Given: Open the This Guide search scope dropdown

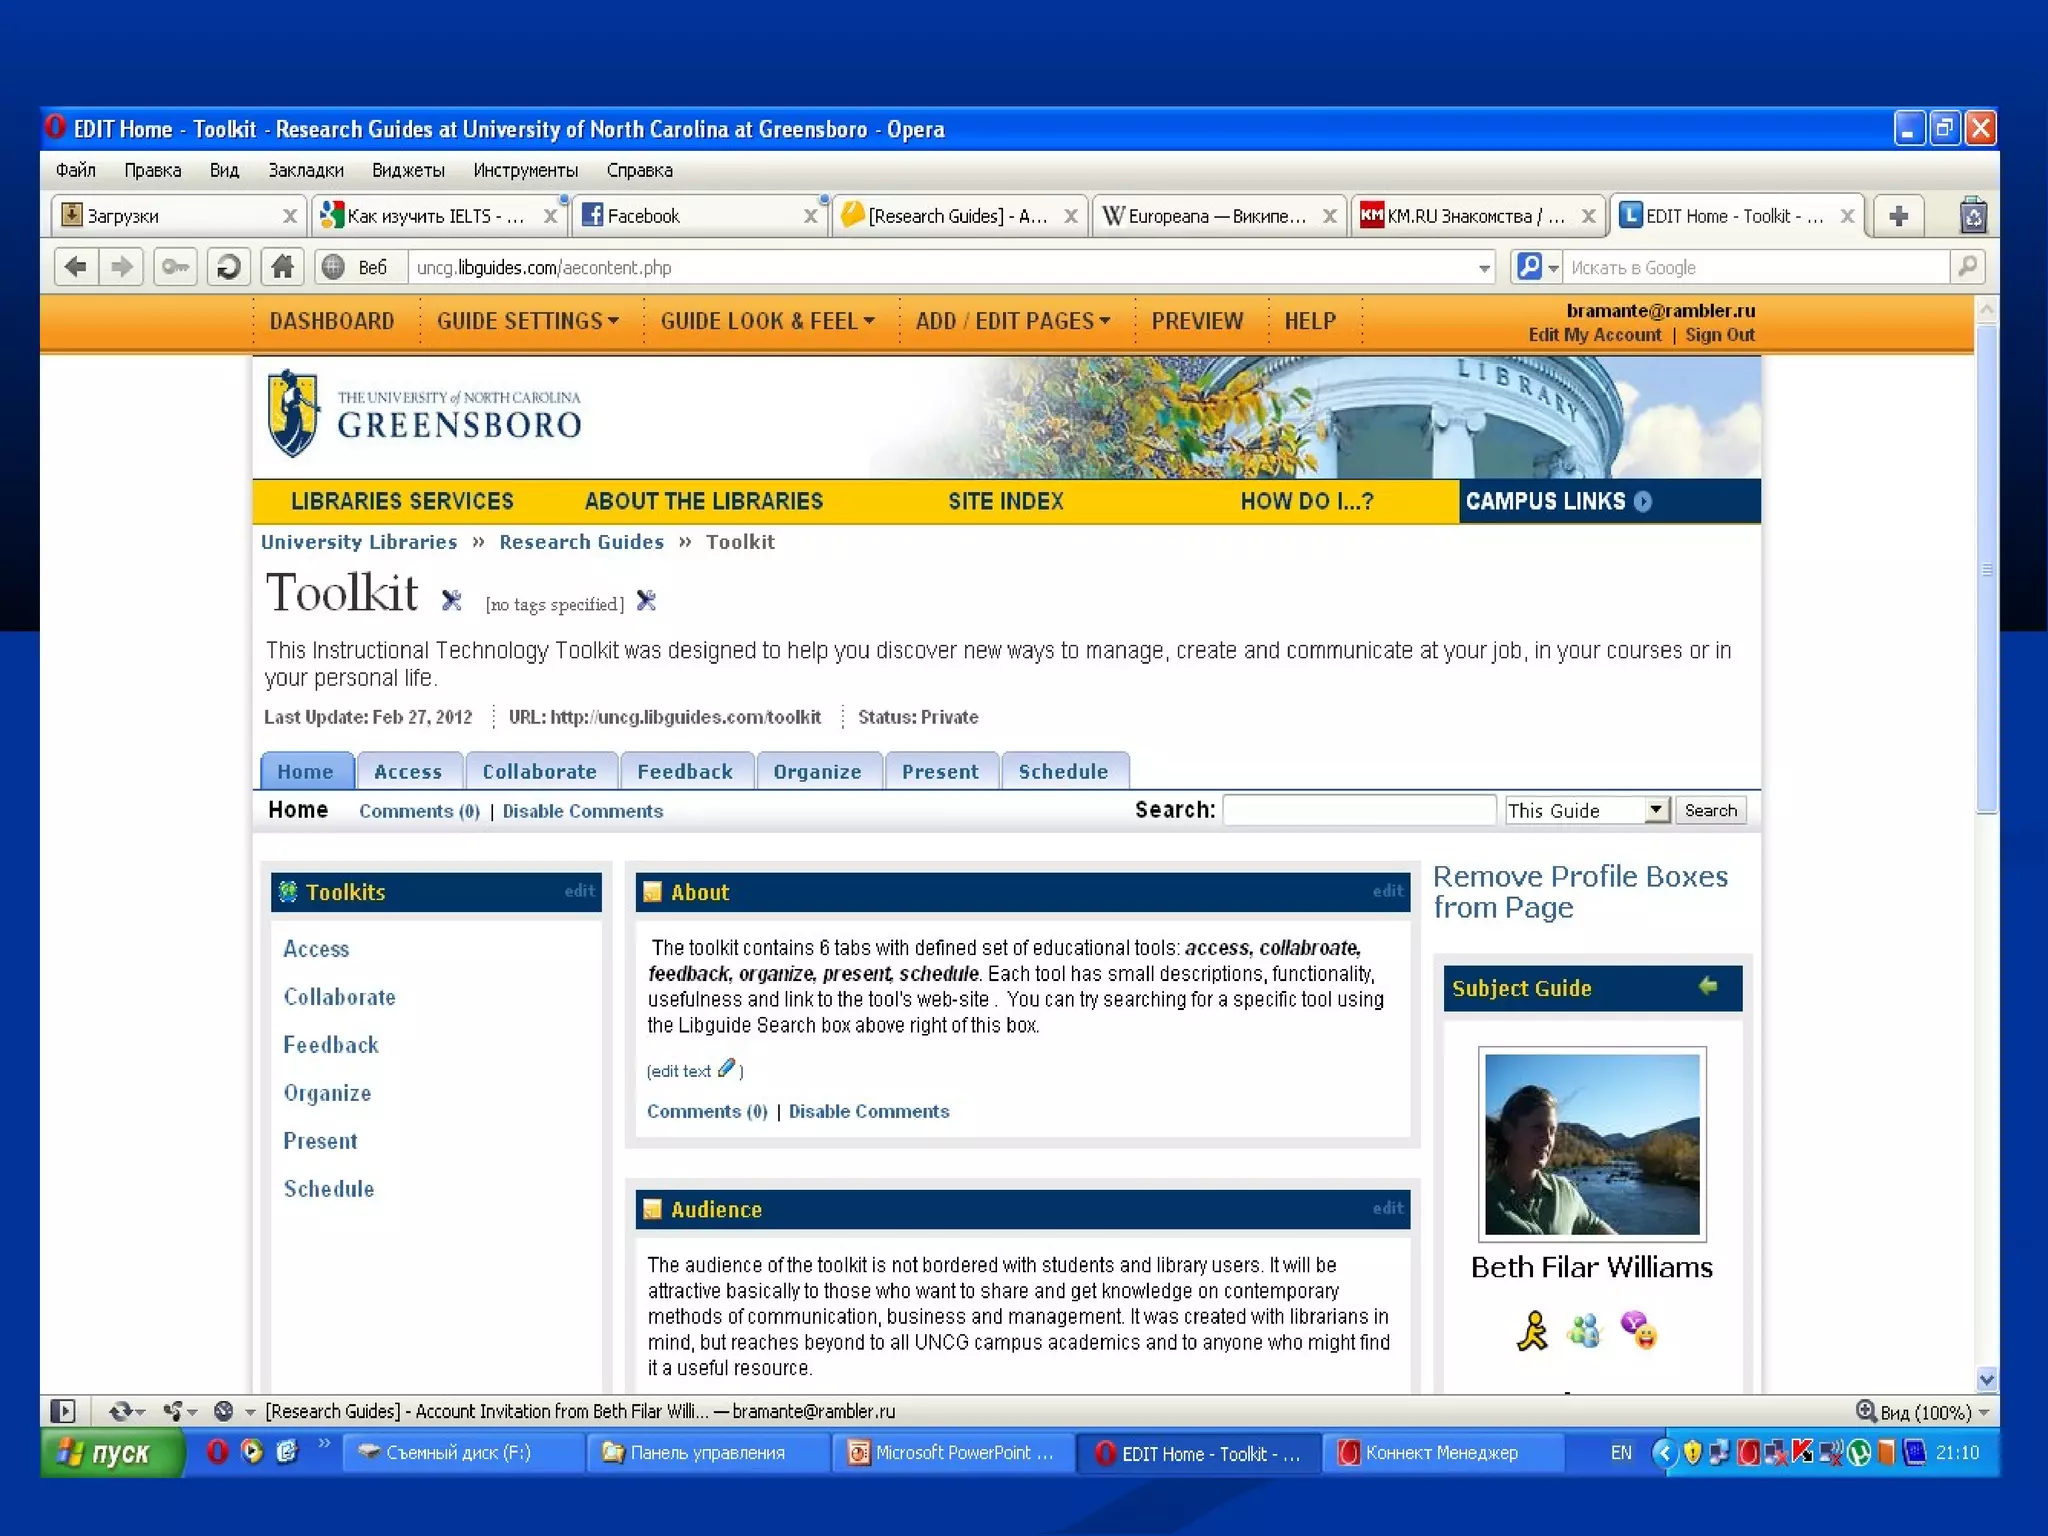Looking at the screenshot, I should pos(1656,810).
